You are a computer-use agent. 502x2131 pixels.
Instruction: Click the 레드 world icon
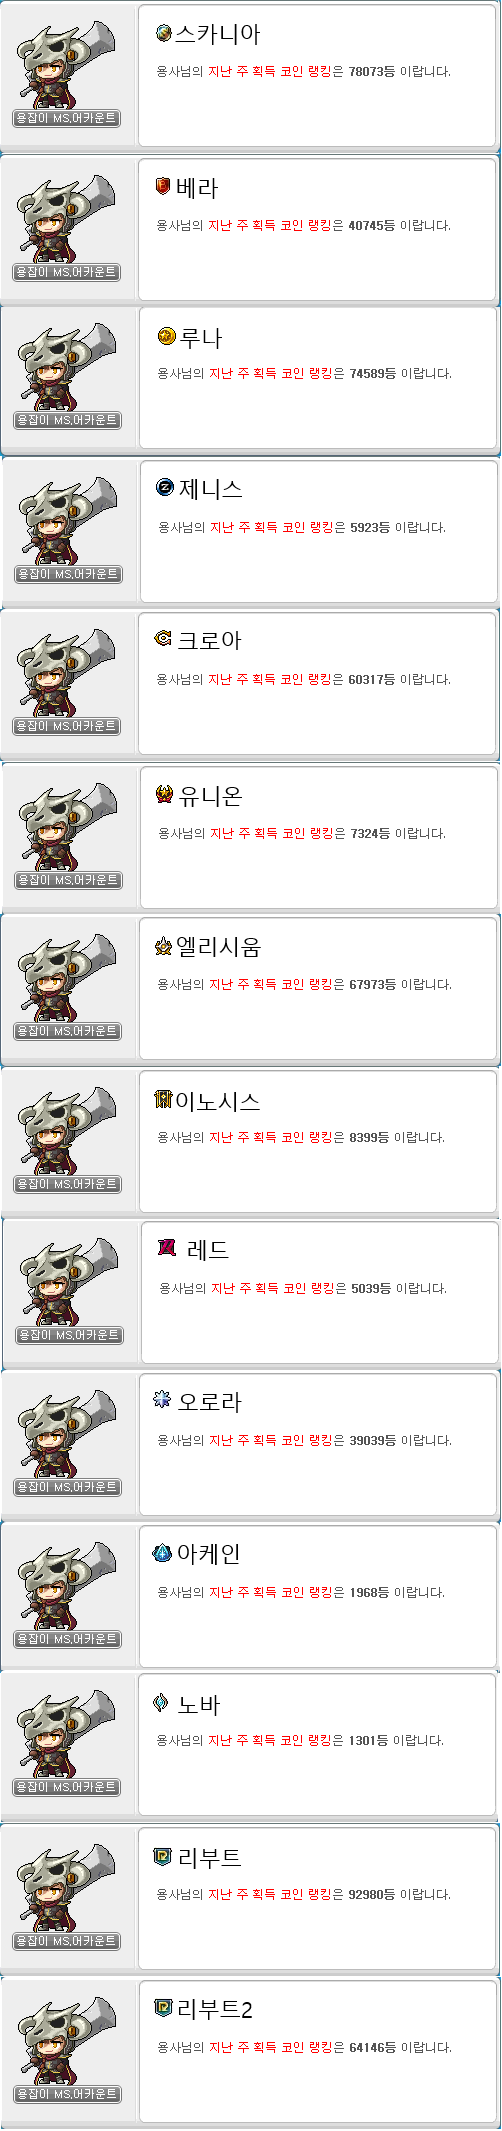click(x=167, y=1248)
